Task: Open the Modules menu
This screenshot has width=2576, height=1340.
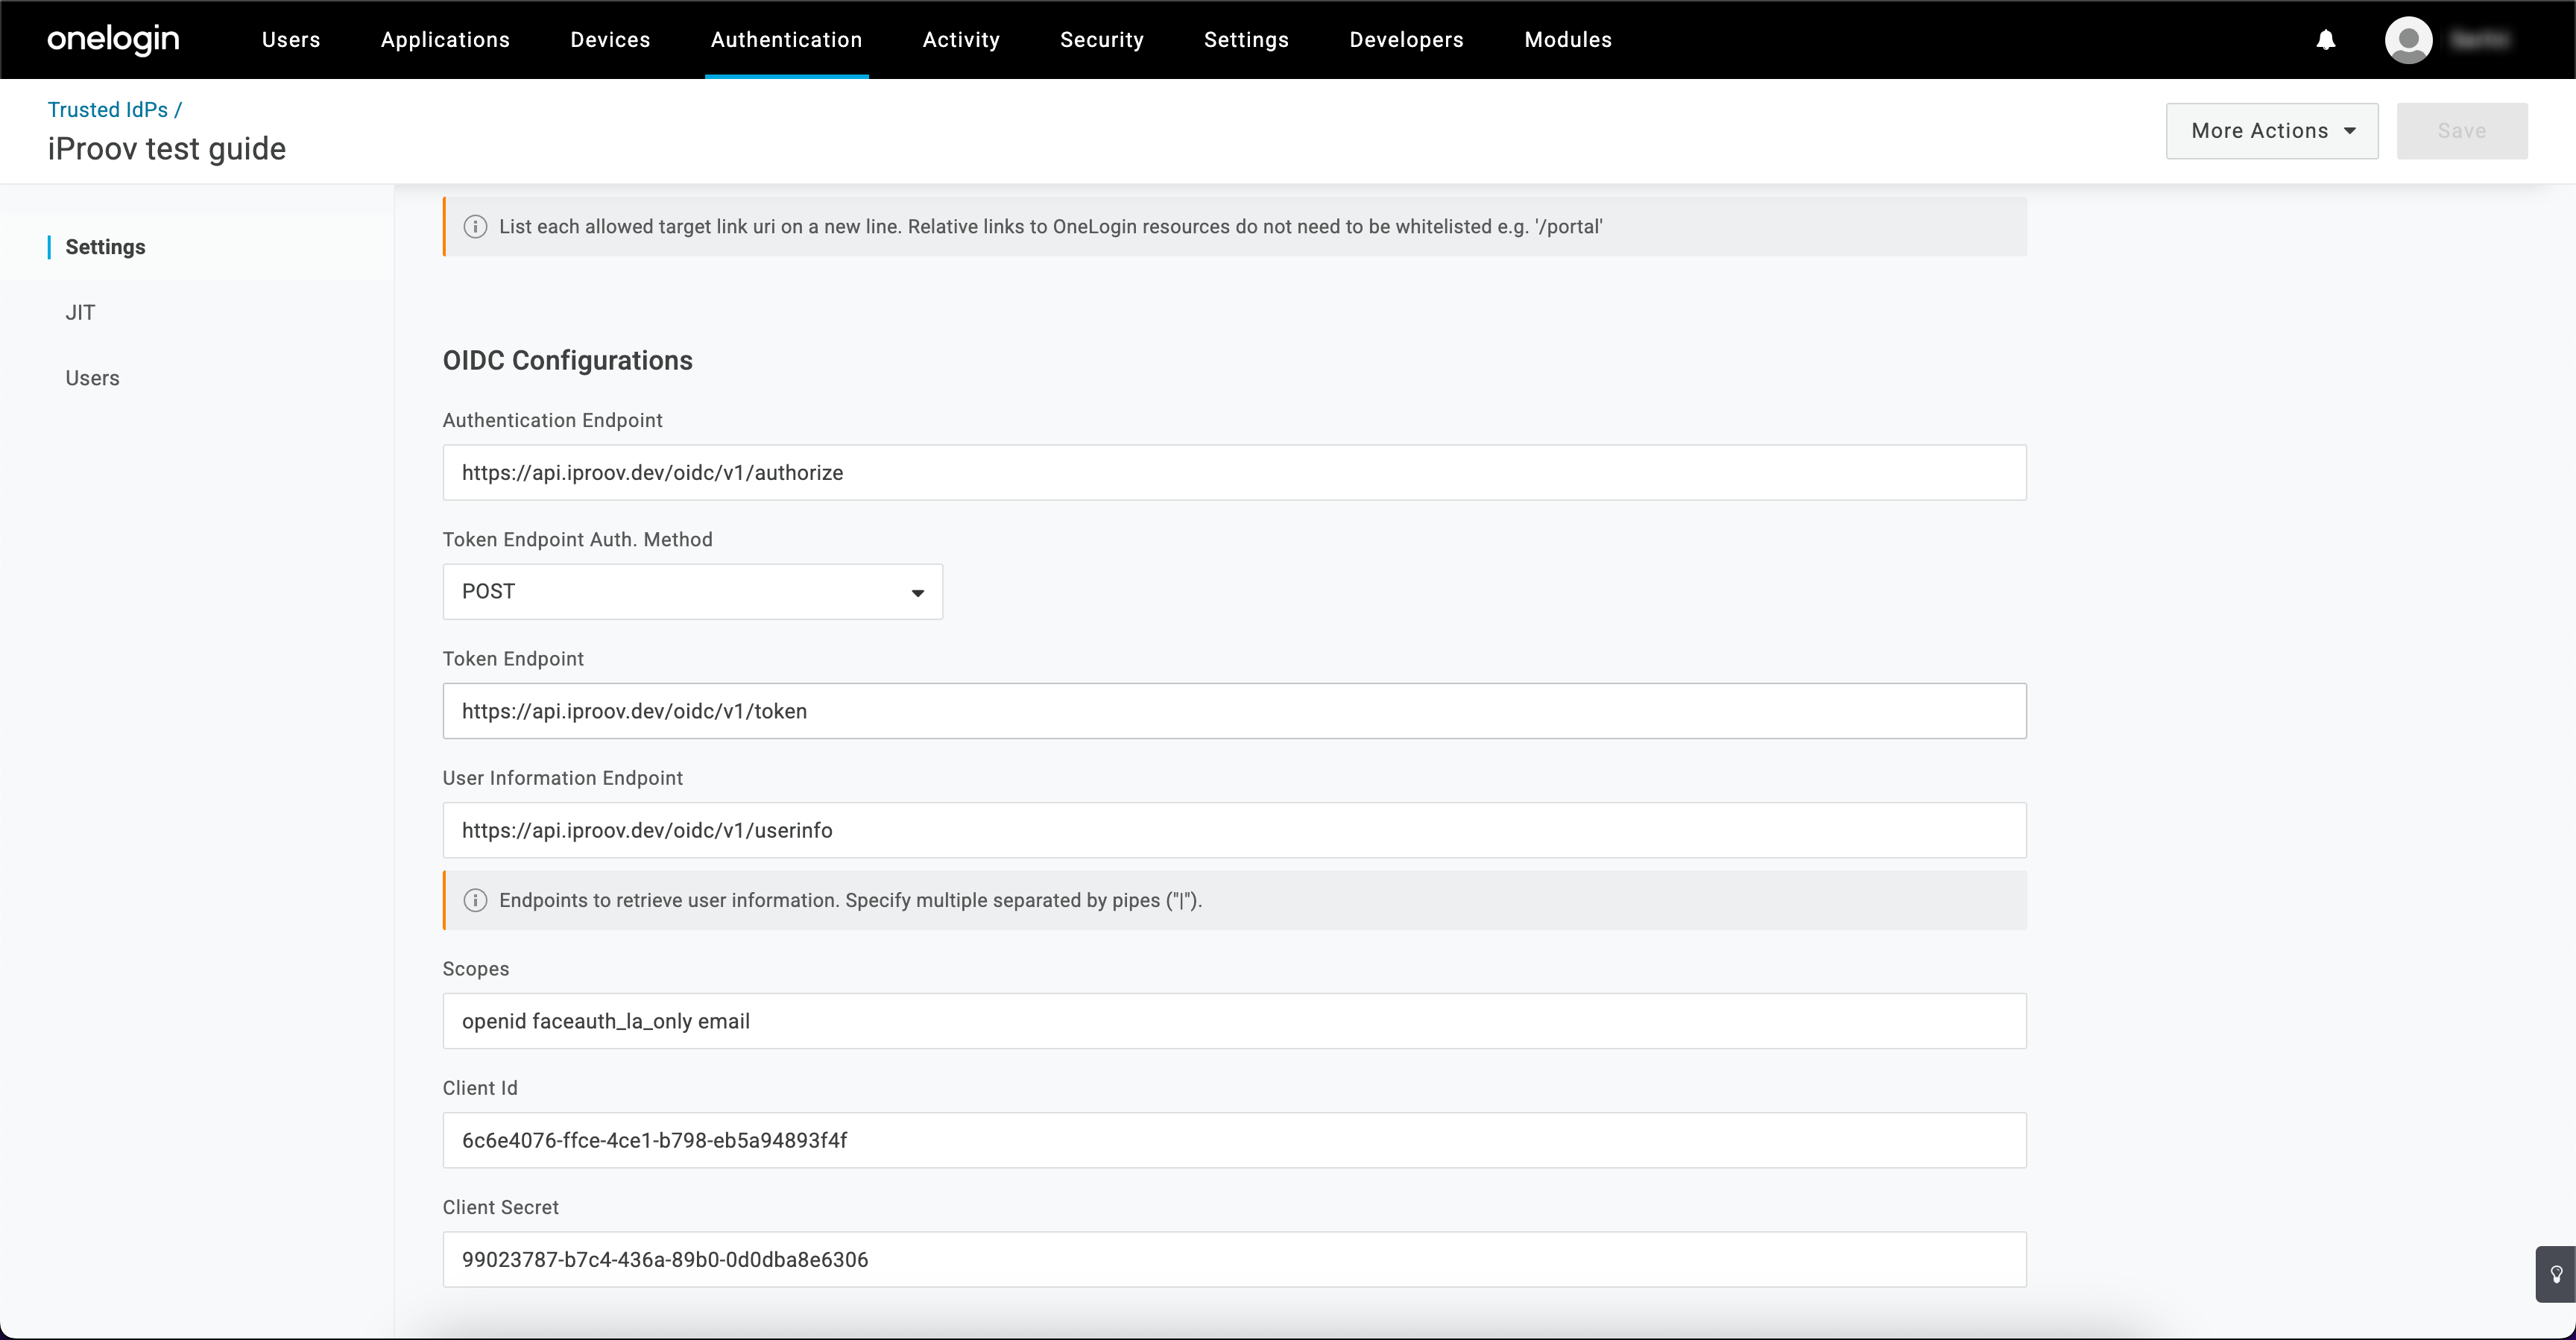Action: (x=1568, y=40)
